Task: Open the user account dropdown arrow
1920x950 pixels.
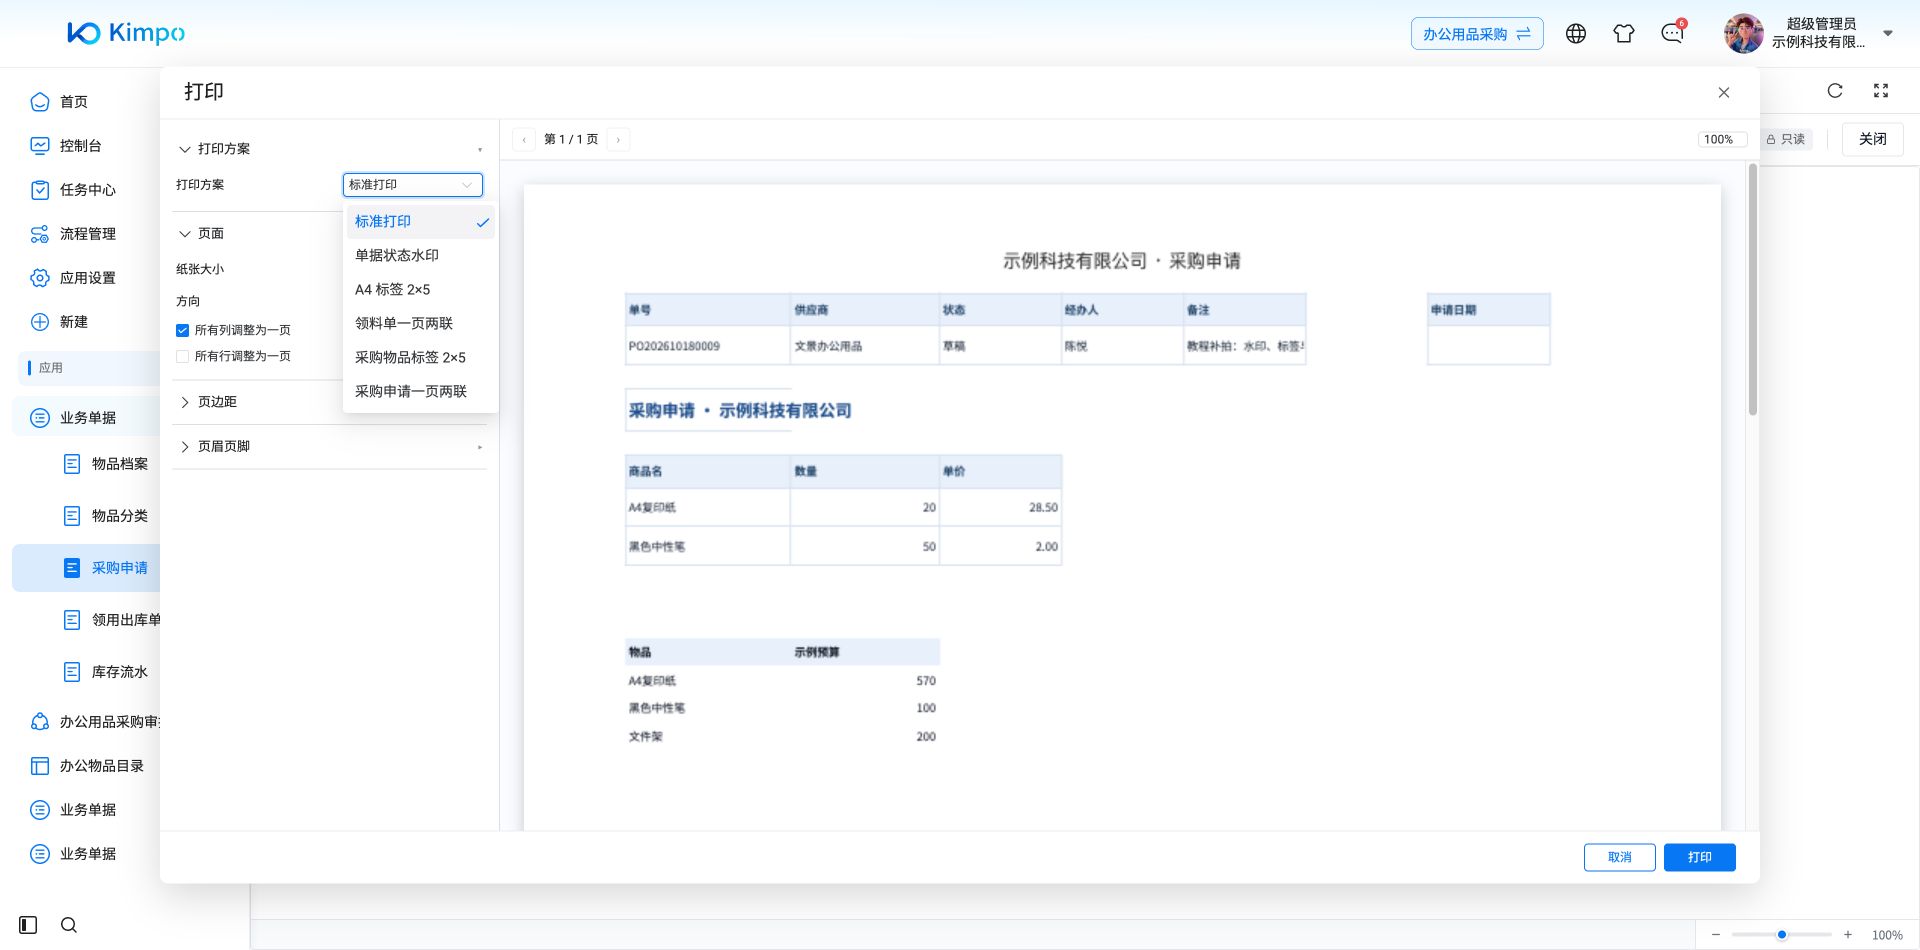Action: pos(1888,34)
